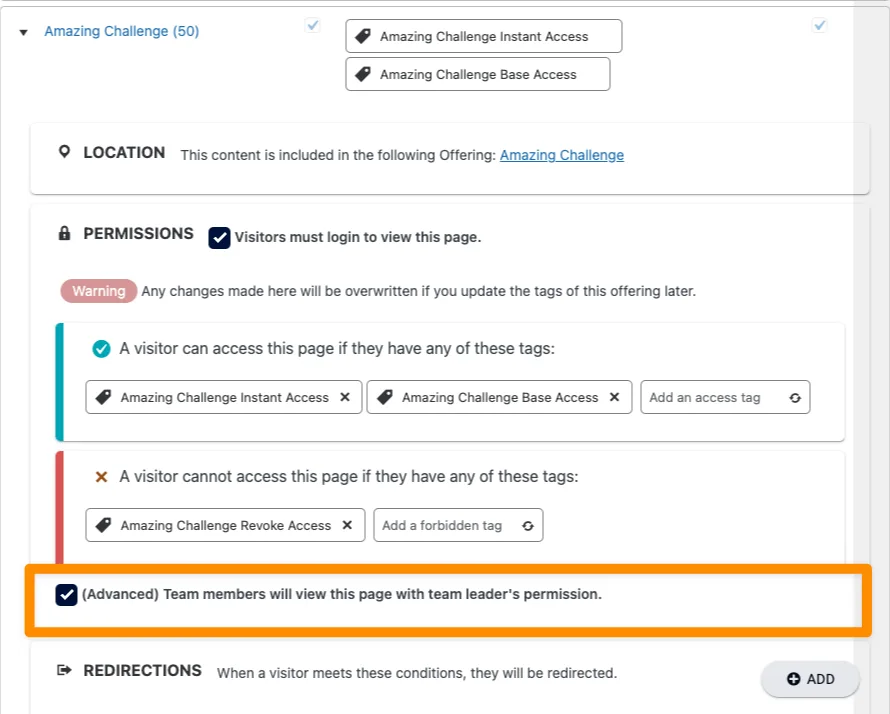Focus the Add a forbidden tag field
Image resolution: width=890 pixels, height=714 pixels.
pos(445,525)
